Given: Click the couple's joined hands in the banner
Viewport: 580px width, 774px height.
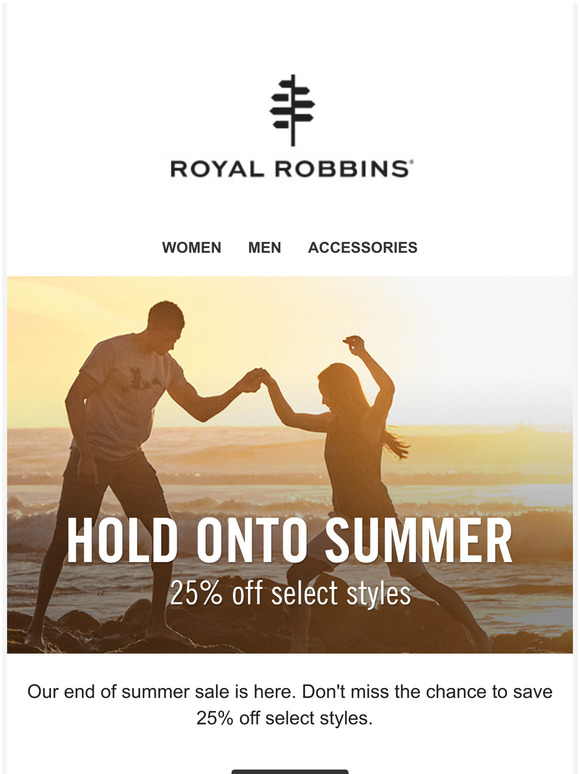Looking at the screenshot, I should 257,379.
